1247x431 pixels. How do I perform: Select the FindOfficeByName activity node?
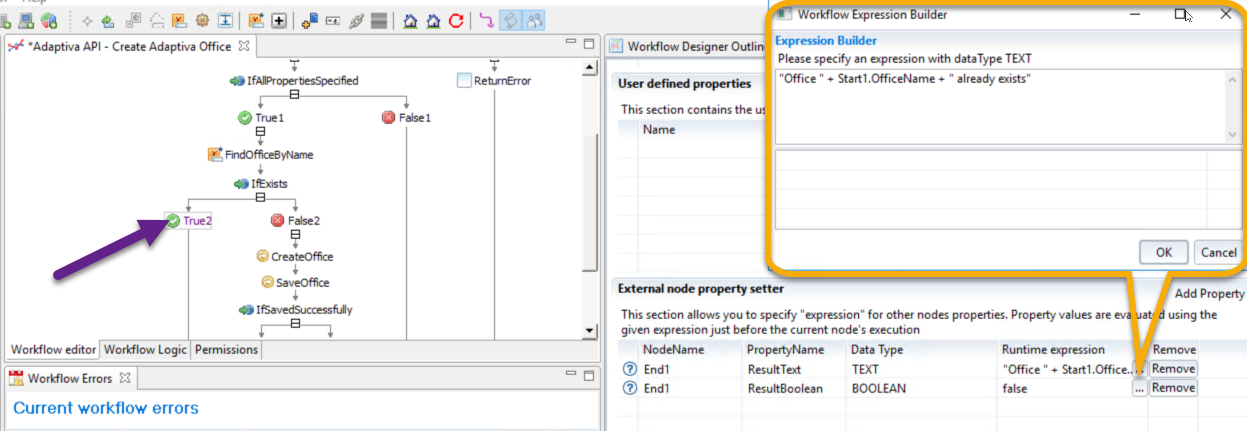(x=260, y=155)
